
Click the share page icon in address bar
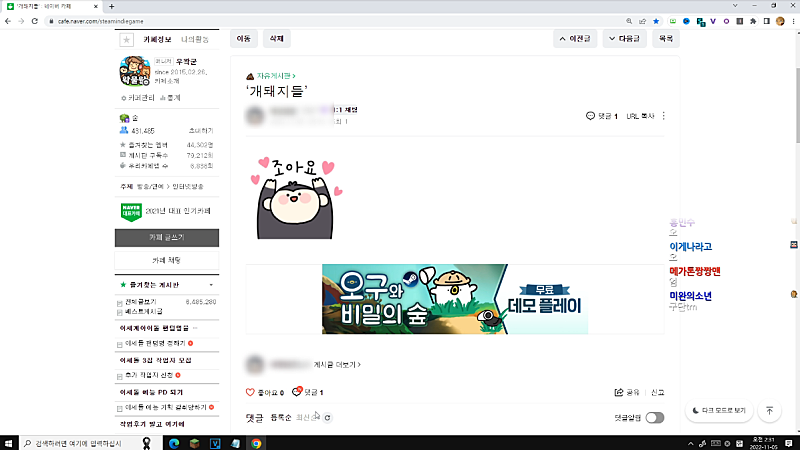click(x=642, y=21)
